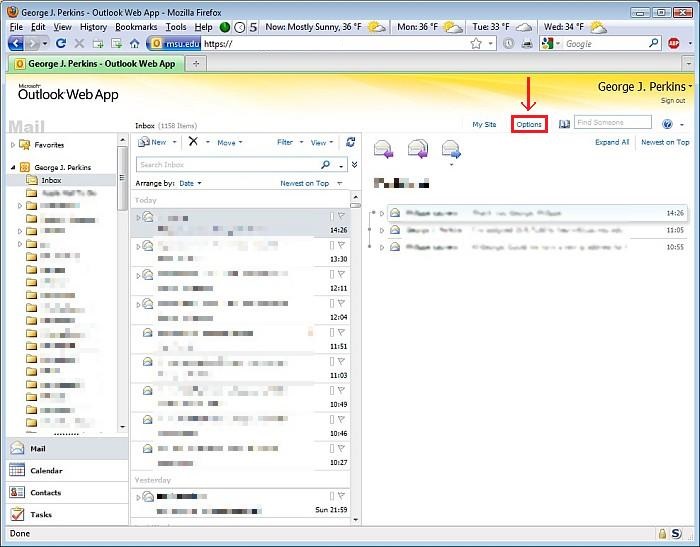Click the Find Someone input box

612,122
